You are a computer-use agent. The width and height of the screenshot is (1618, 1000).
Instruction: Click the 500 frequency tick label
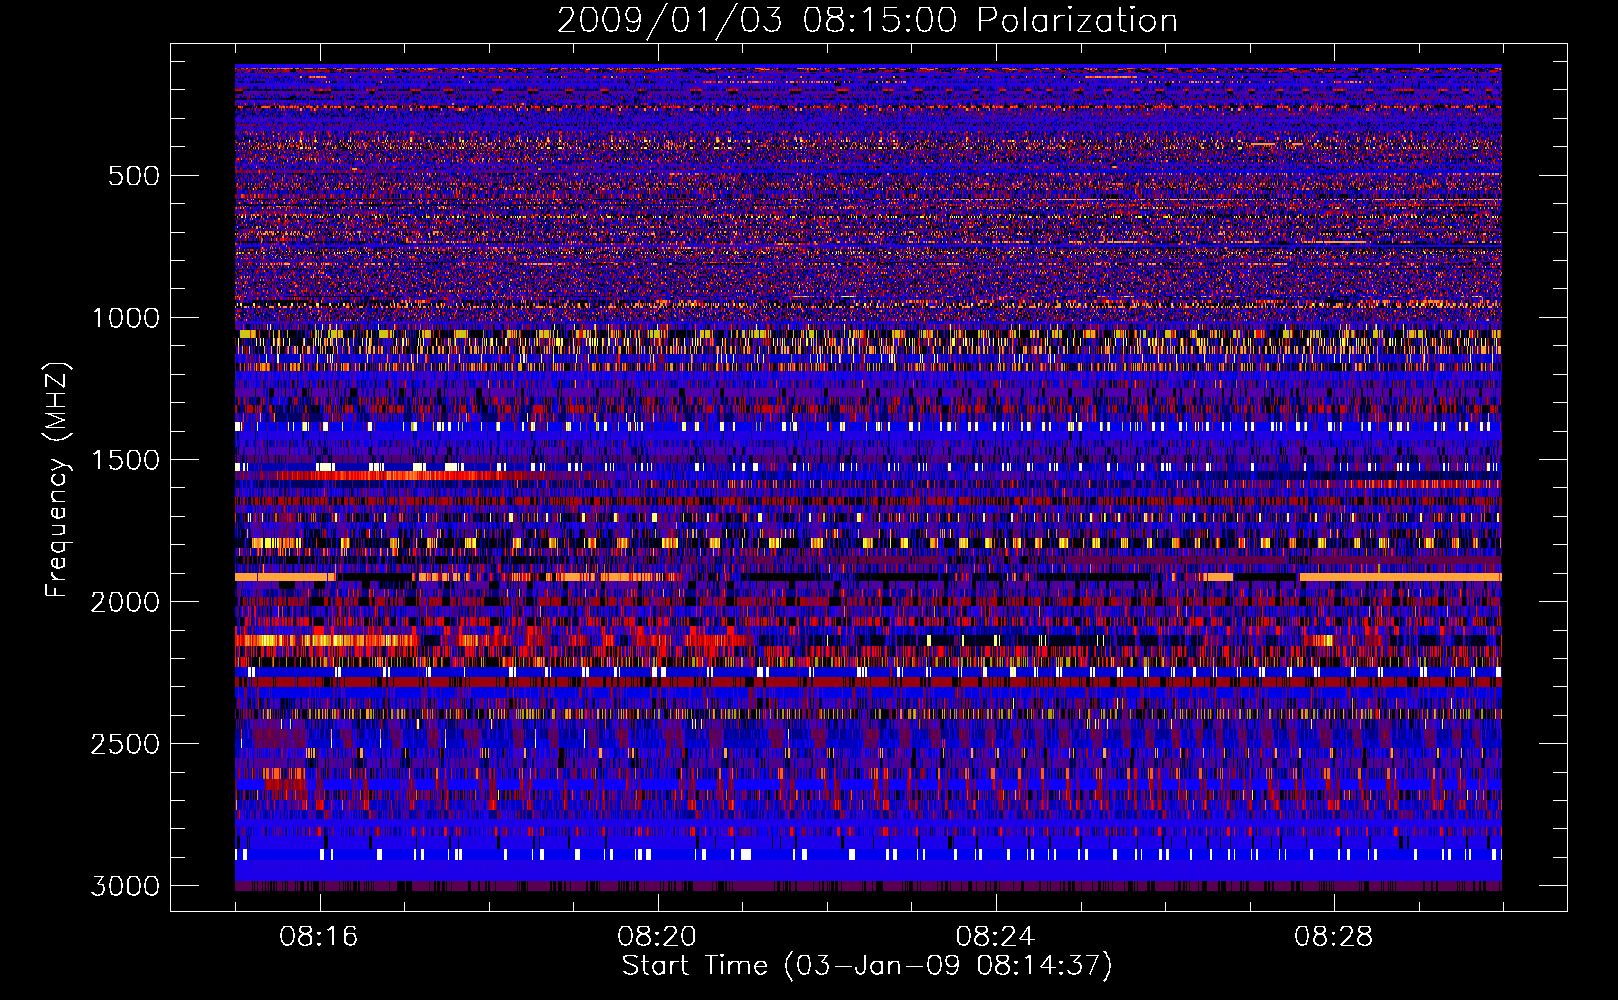click(134, 176)
